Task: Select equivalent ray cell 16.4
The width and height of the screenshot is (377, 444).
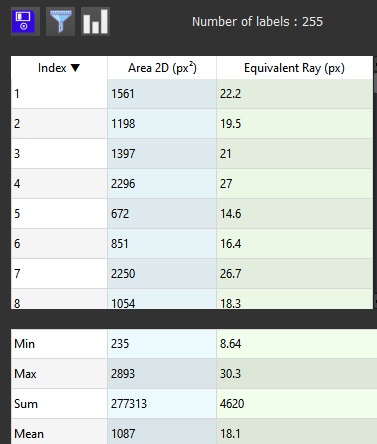Action: (x=295, y=244)
